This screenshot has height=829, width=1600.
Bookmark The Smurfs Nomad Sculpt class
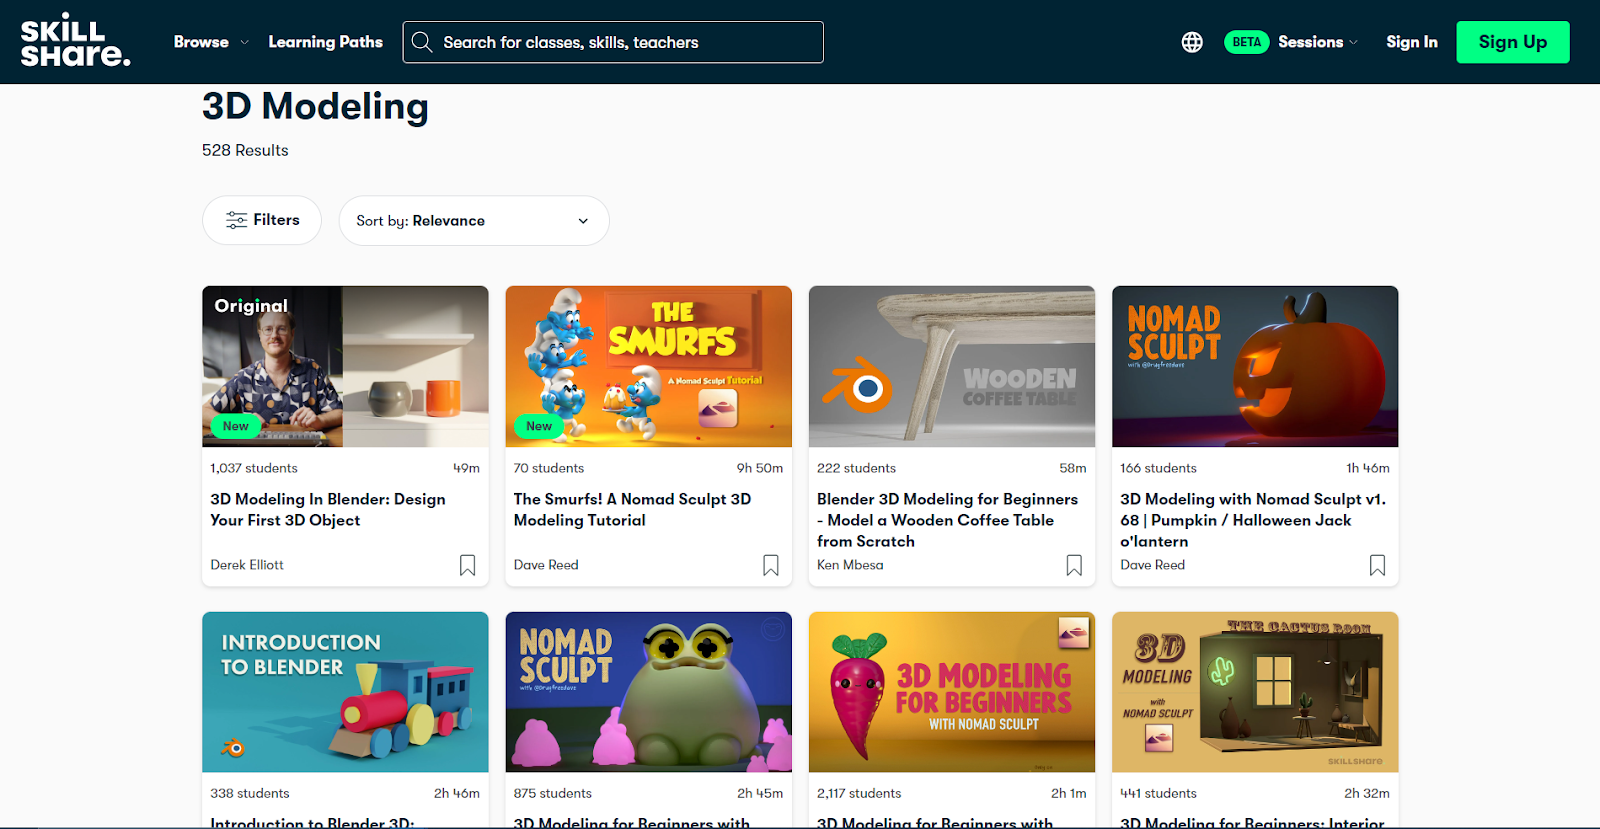pos(771,565)
